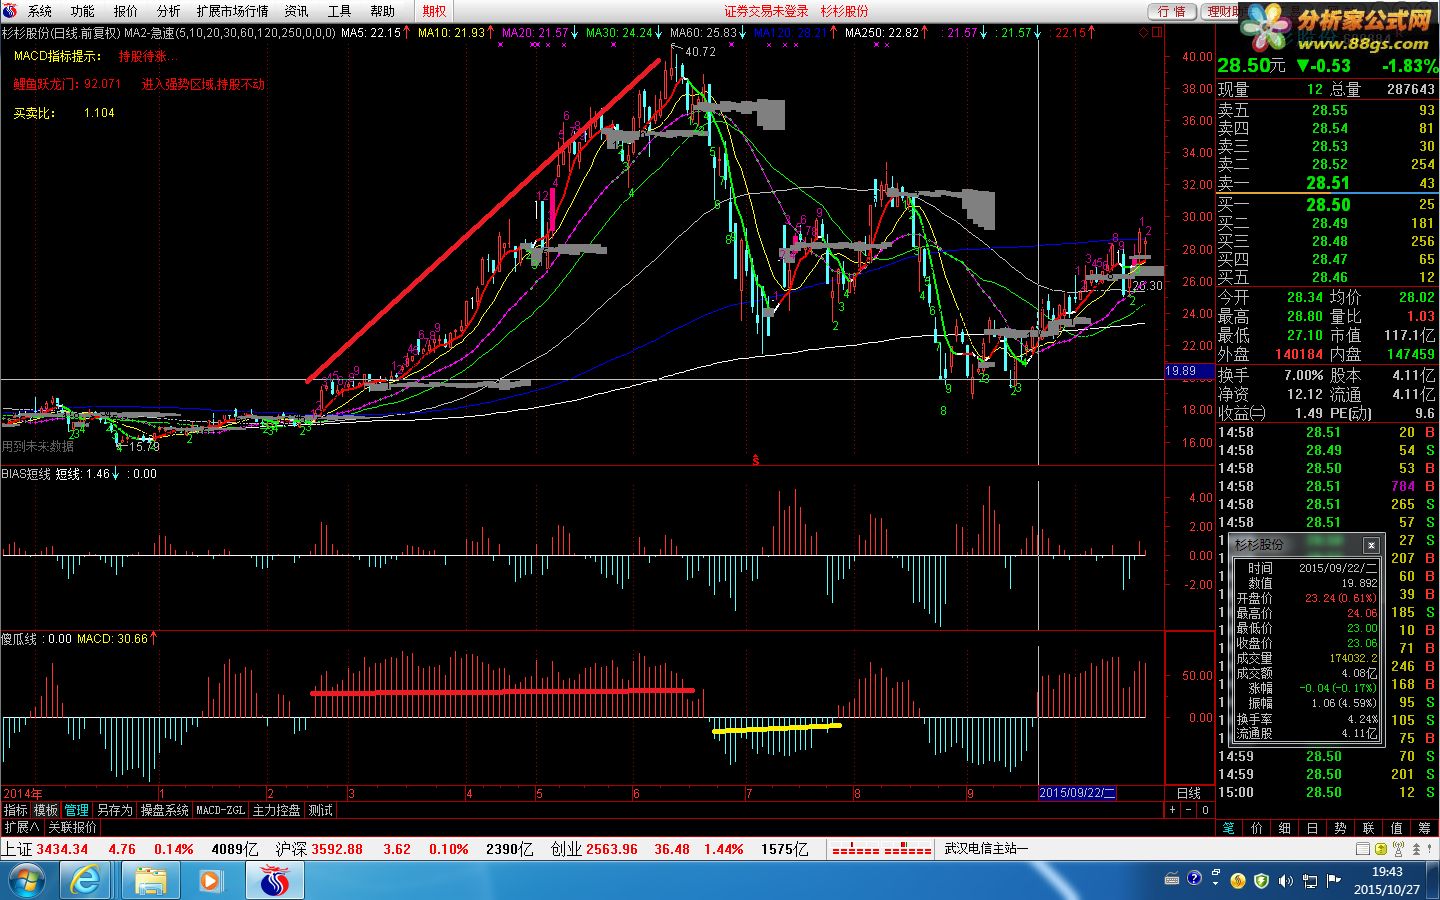Click the green shield security tray icon

tap(1261, 881)
